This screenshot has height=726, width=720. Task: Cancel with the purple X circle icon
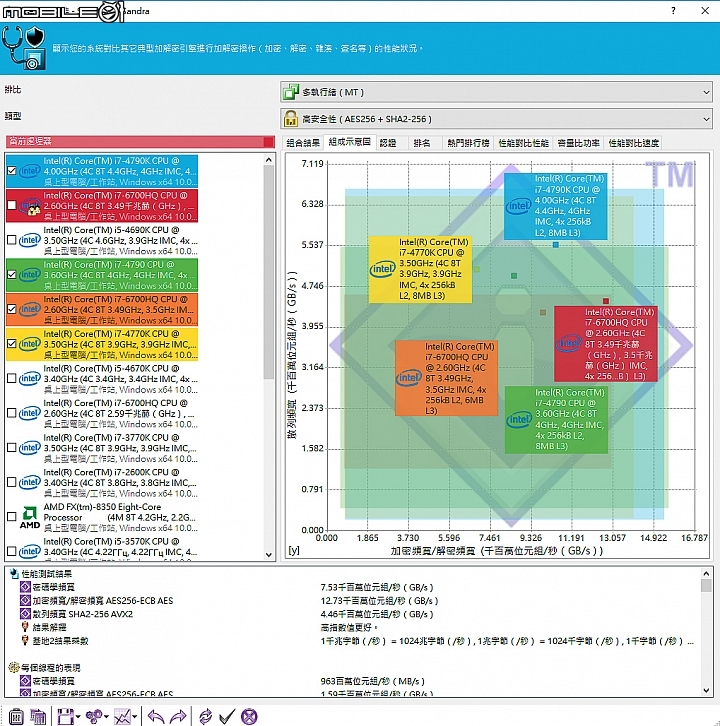(249, 716)
